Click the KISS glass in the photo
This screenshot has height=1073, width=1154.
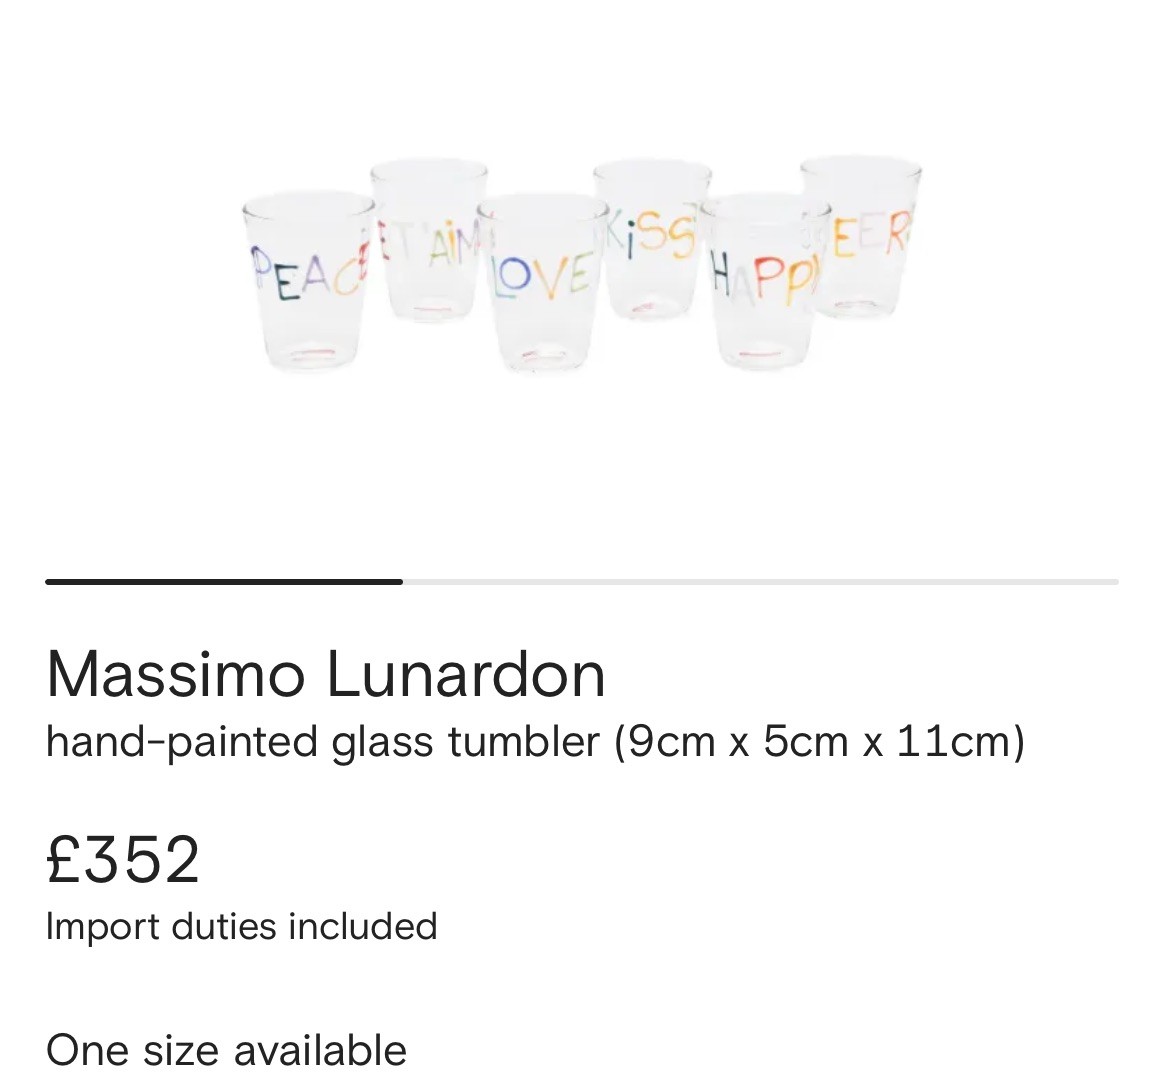(x=652, y=239)
